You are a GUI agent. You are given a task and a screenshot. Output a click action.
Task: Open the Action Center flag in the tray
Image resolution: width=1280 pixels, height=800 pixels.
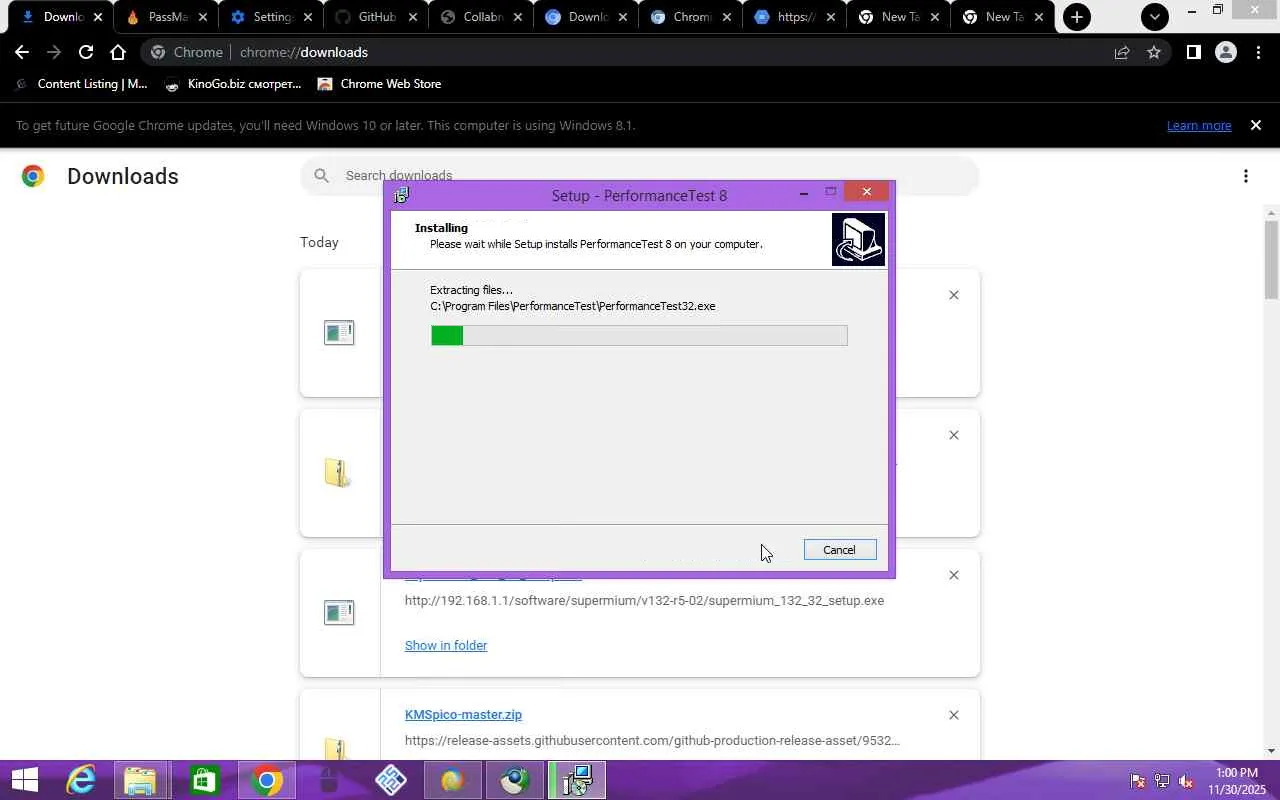pos(1138,781)
